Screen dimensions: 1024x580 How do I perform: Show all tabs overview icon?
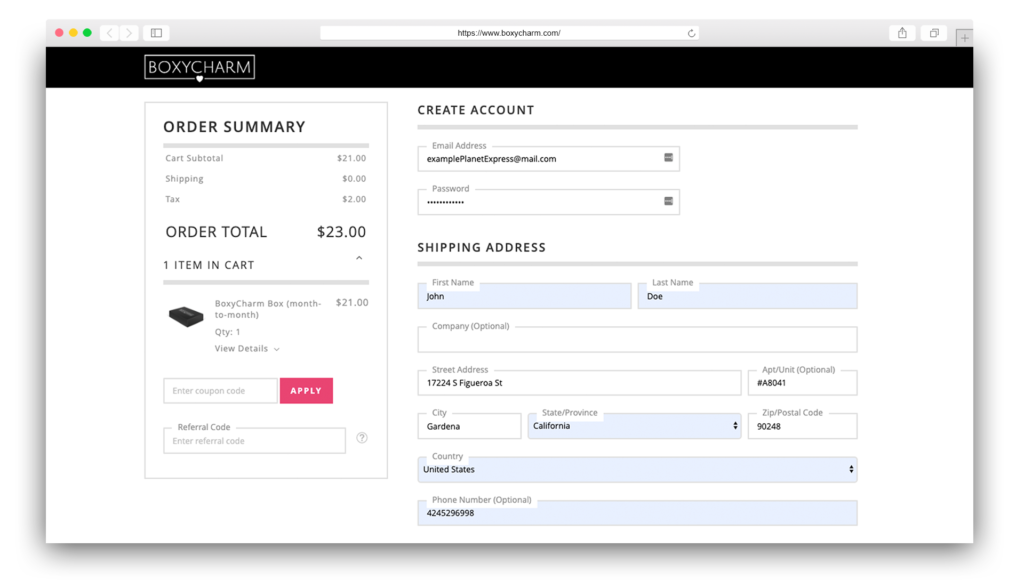pos(934,33)
